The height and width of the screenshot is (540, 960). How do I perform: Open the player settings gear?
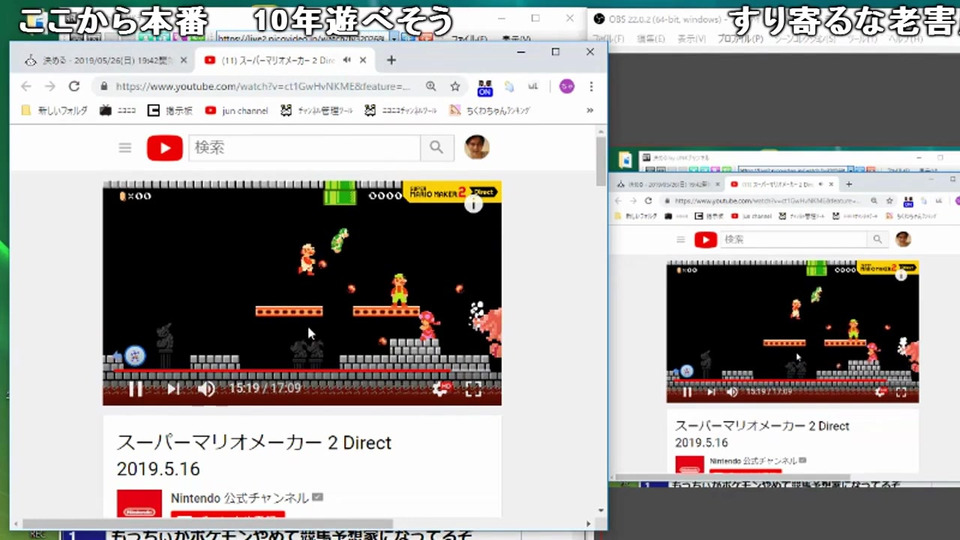point(441,389)
